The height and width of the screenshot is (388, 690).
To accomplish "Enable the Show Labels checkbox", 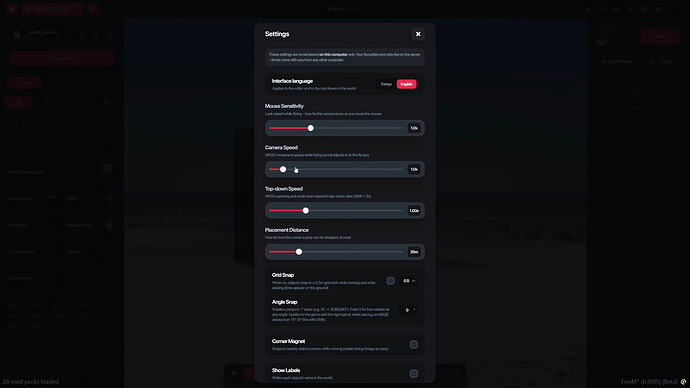I will coord(414,373).
